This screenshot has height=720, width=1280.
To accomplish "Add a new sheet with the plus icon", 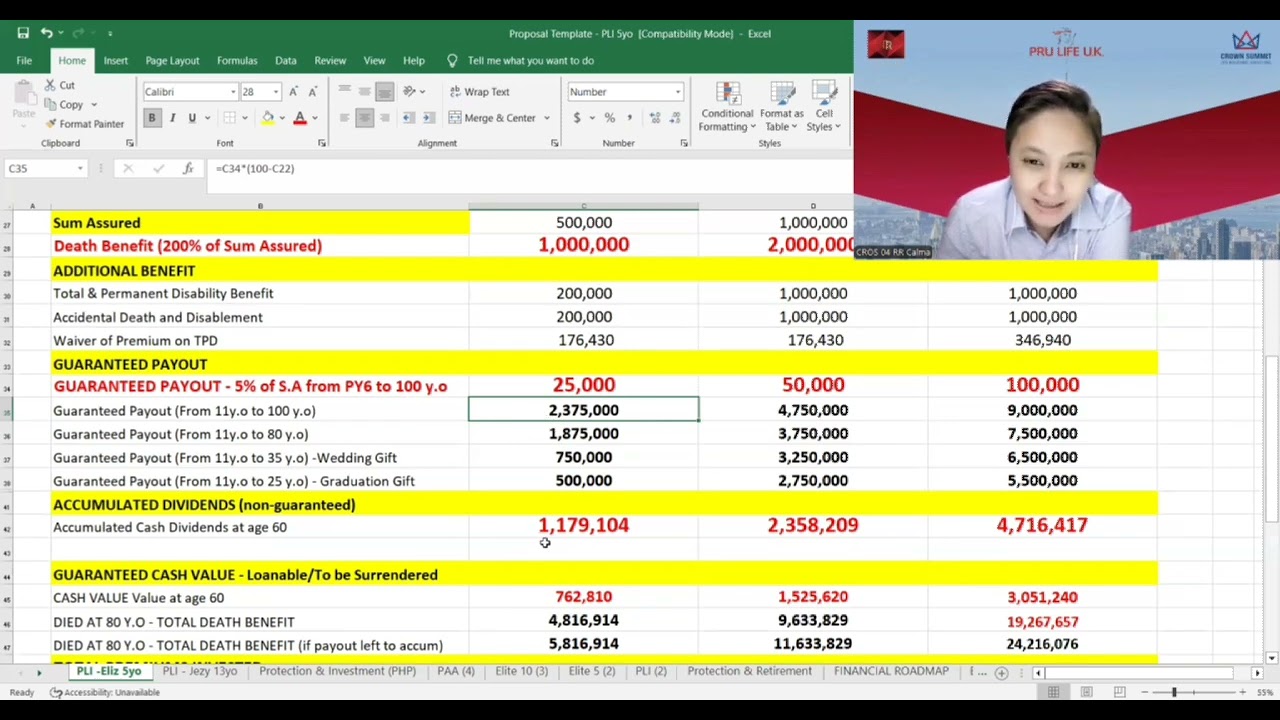I will point(1001,673).
